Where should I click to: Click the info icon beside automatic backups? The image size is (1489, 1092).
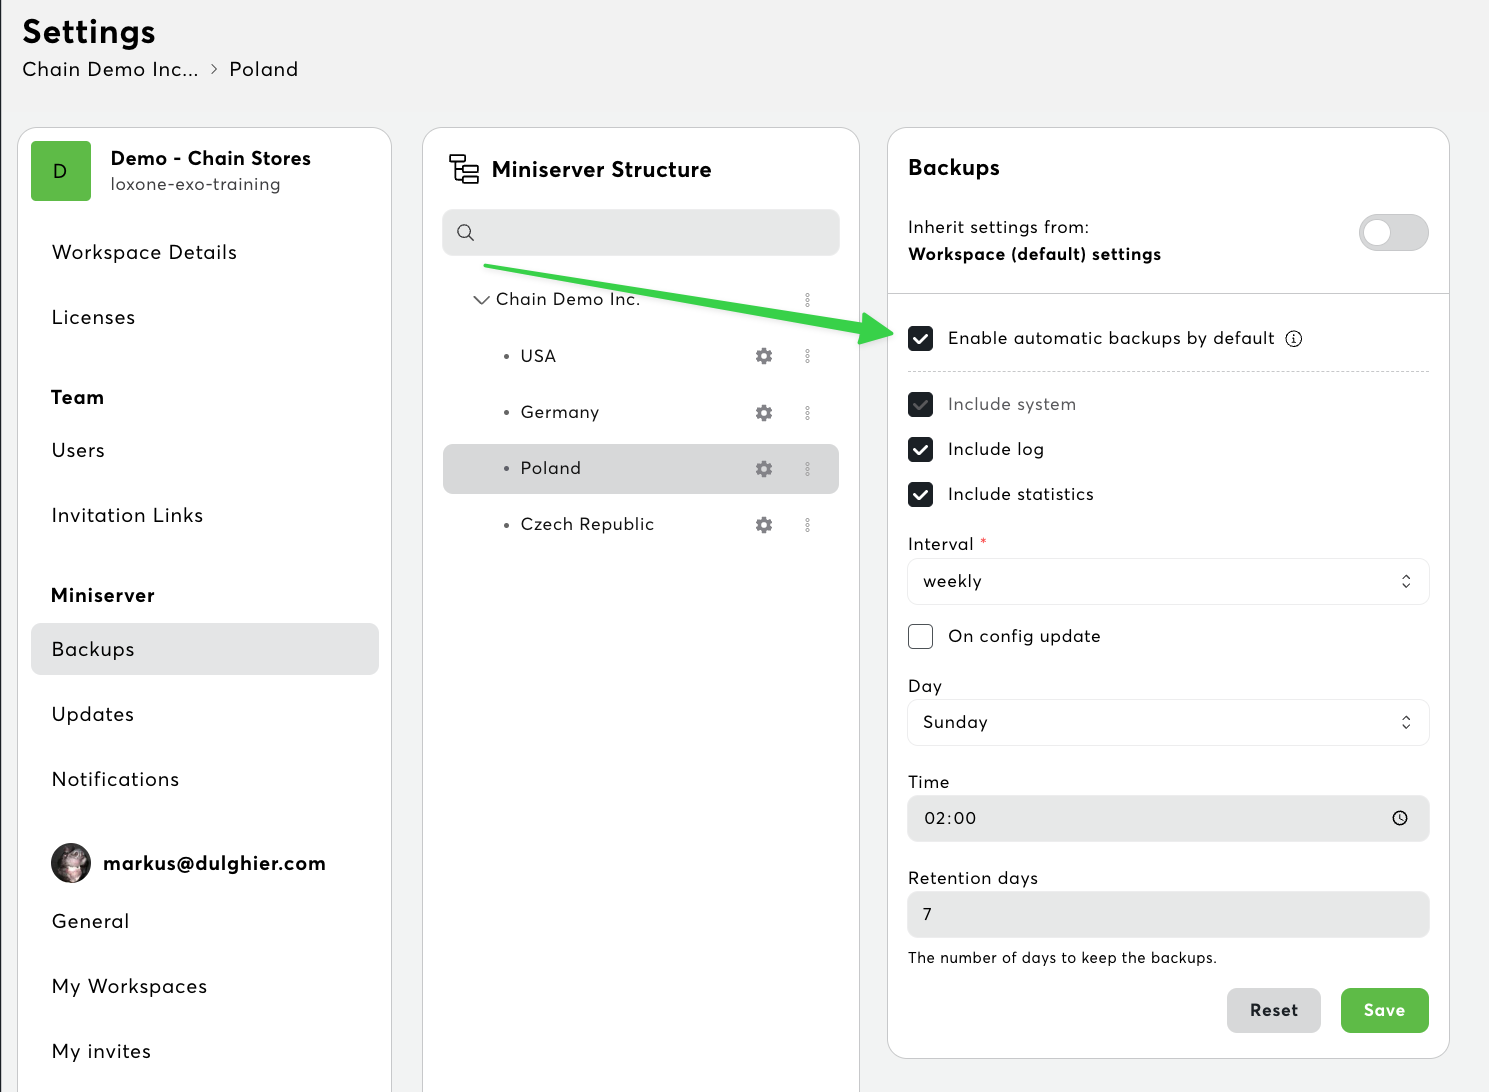pyautogui.click(x=1294, y=339)
